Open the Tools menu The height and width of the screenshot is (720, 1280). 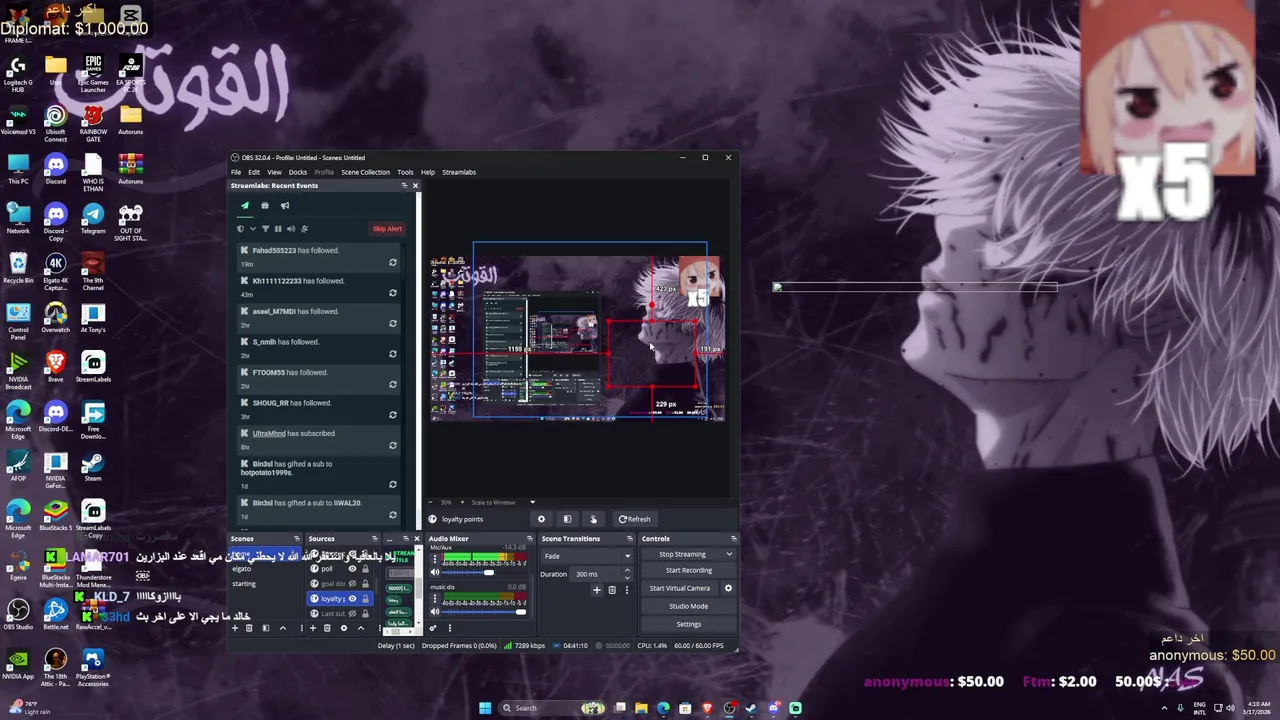pyautogui.click(x=405, y=172)
